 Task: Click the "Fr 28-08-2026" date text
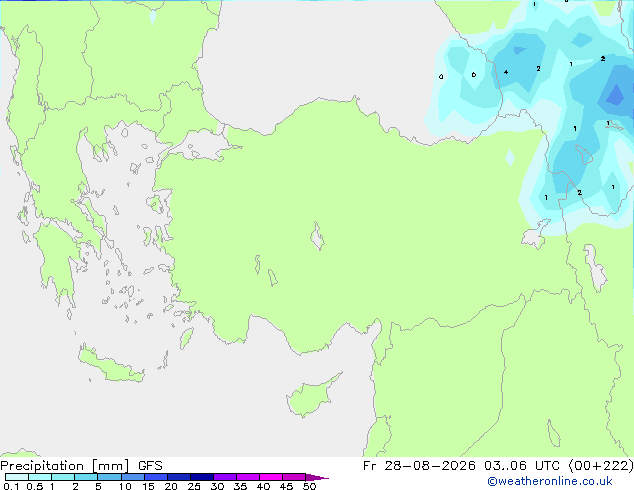coord(419,466)
